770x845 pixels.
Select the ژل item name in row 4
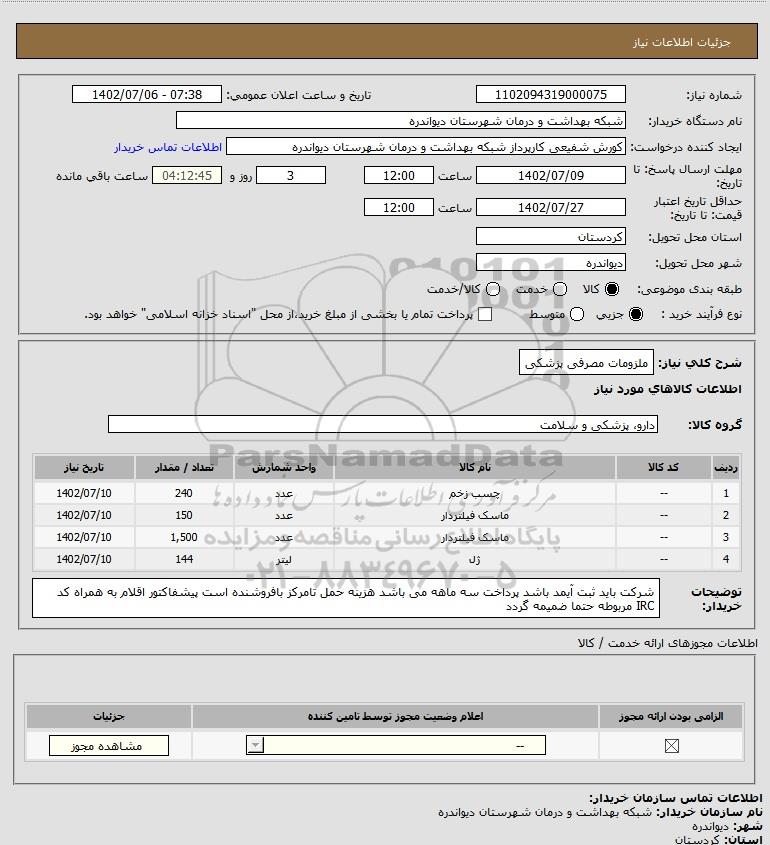pos(475,559)
